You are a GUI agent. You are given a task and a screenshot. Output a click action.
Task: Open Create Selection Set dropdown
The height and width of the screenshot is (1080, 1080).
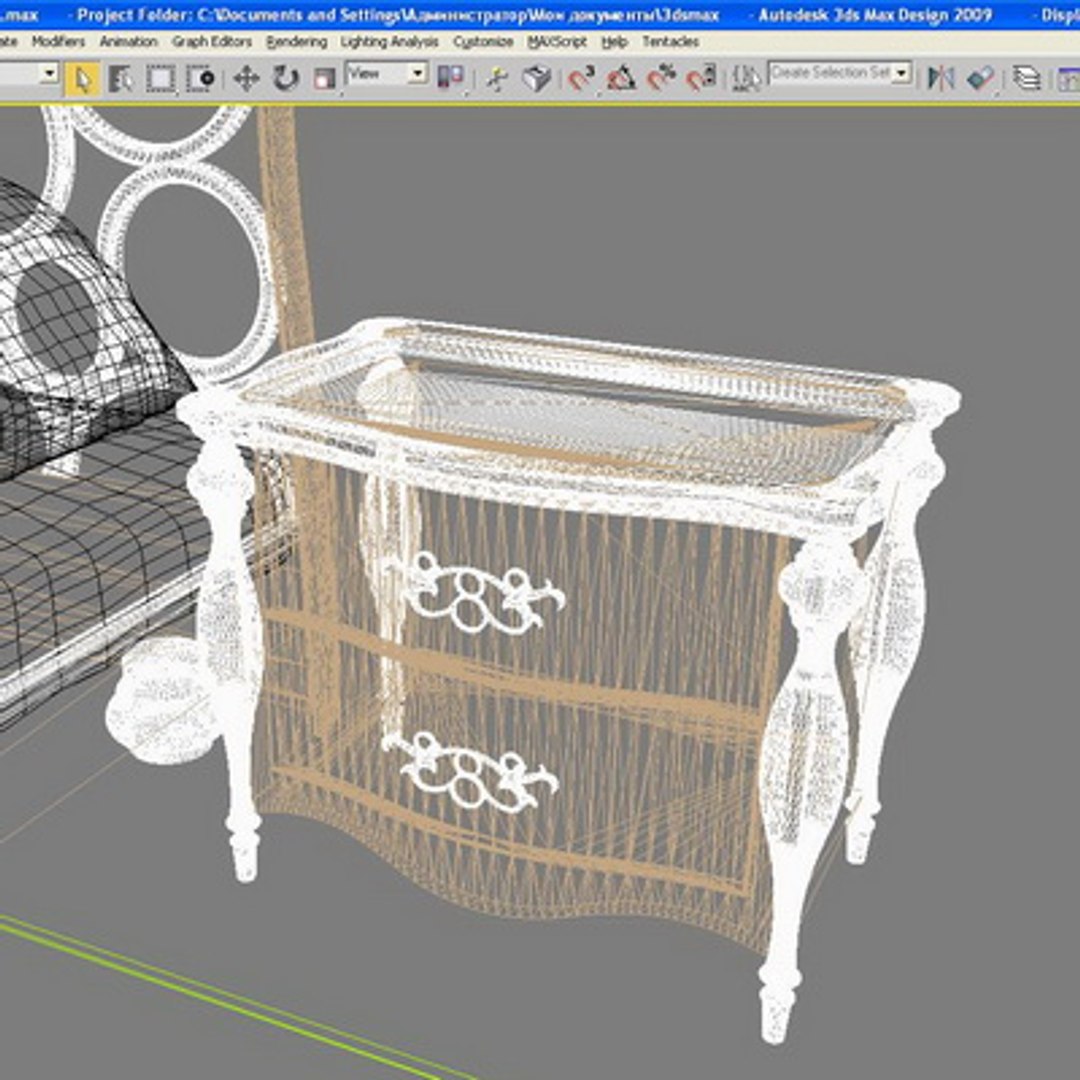pyautogui.click(x=841, y=73)
